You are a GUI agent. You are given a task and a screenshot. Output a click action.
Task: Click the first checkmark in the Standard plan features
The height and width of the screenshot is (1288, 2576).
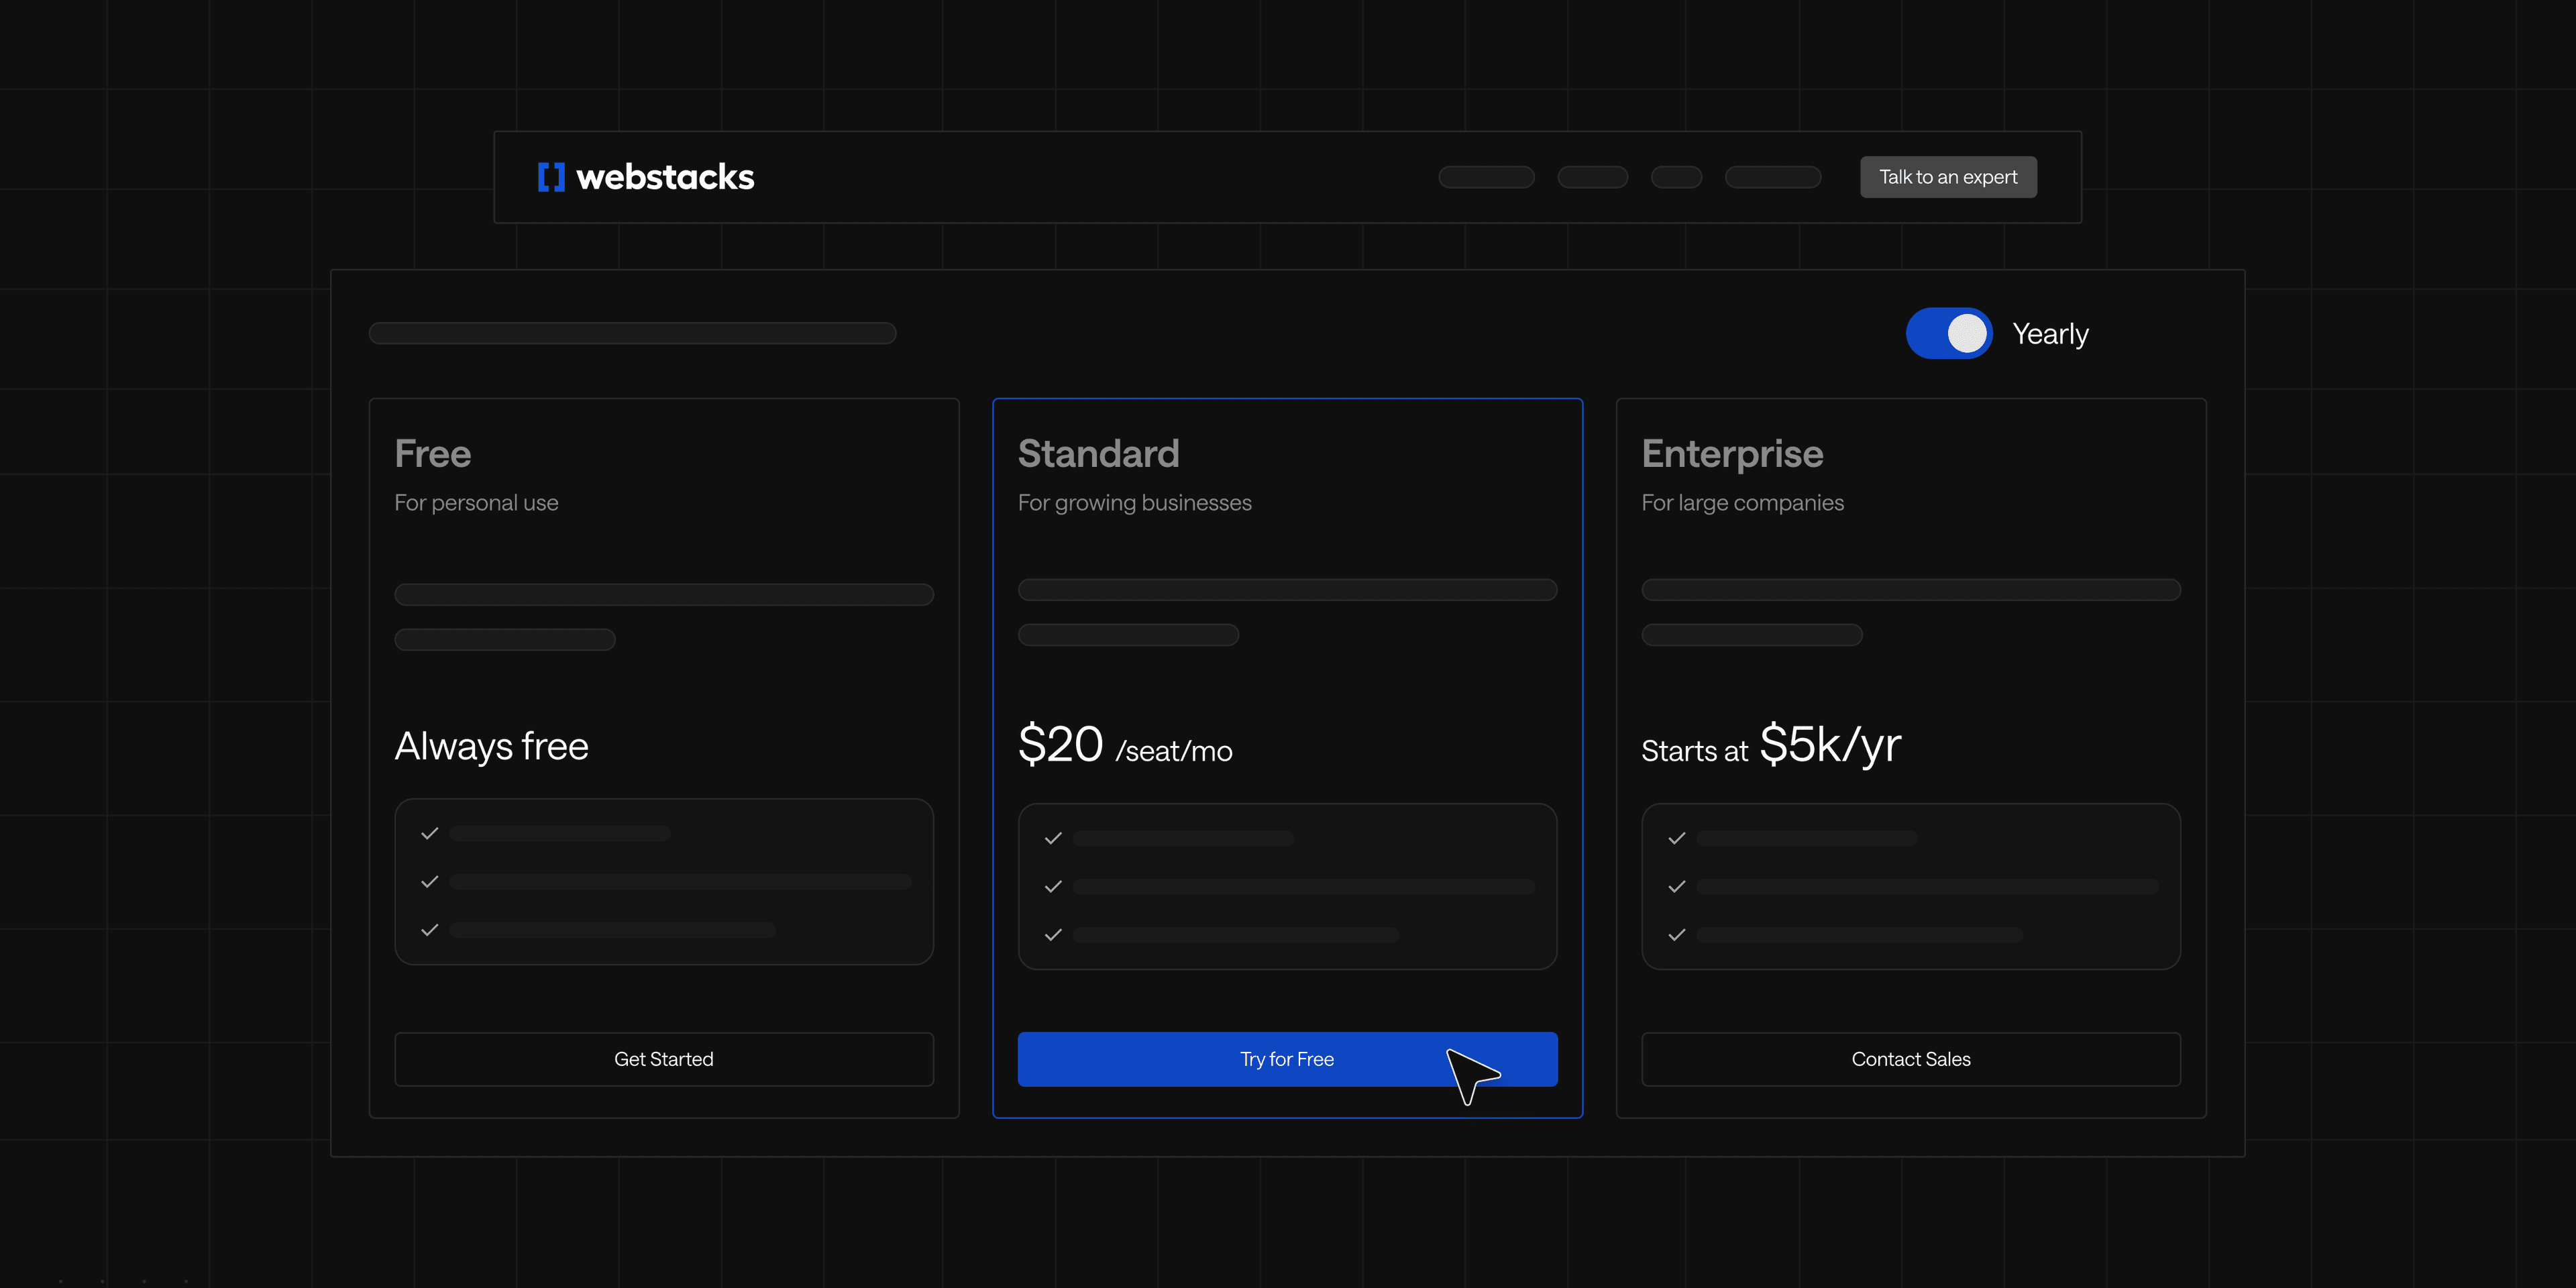[1053, 838]
